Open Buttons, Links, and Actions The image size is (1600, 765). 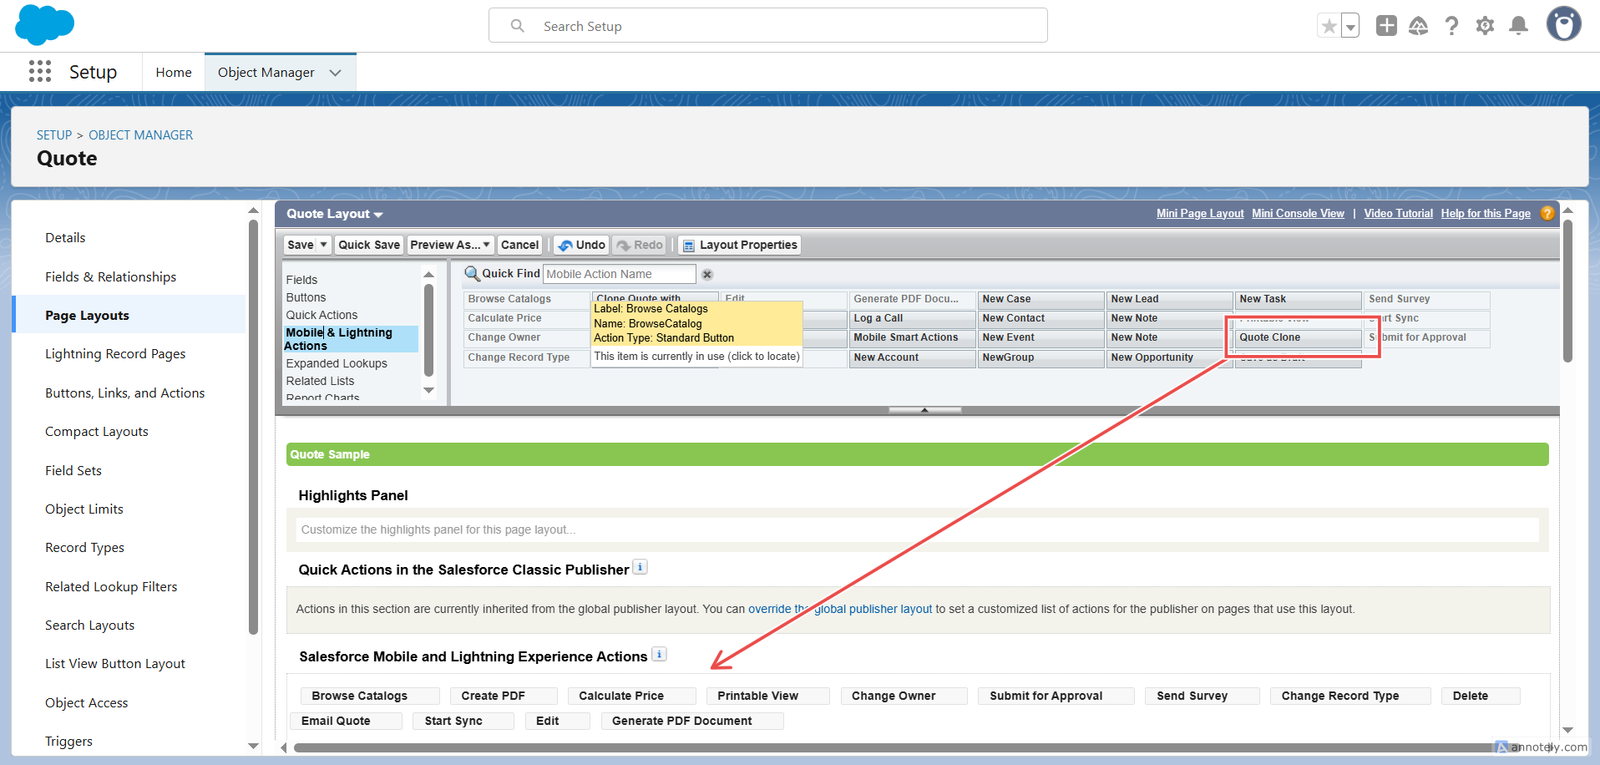coord(124,393)
